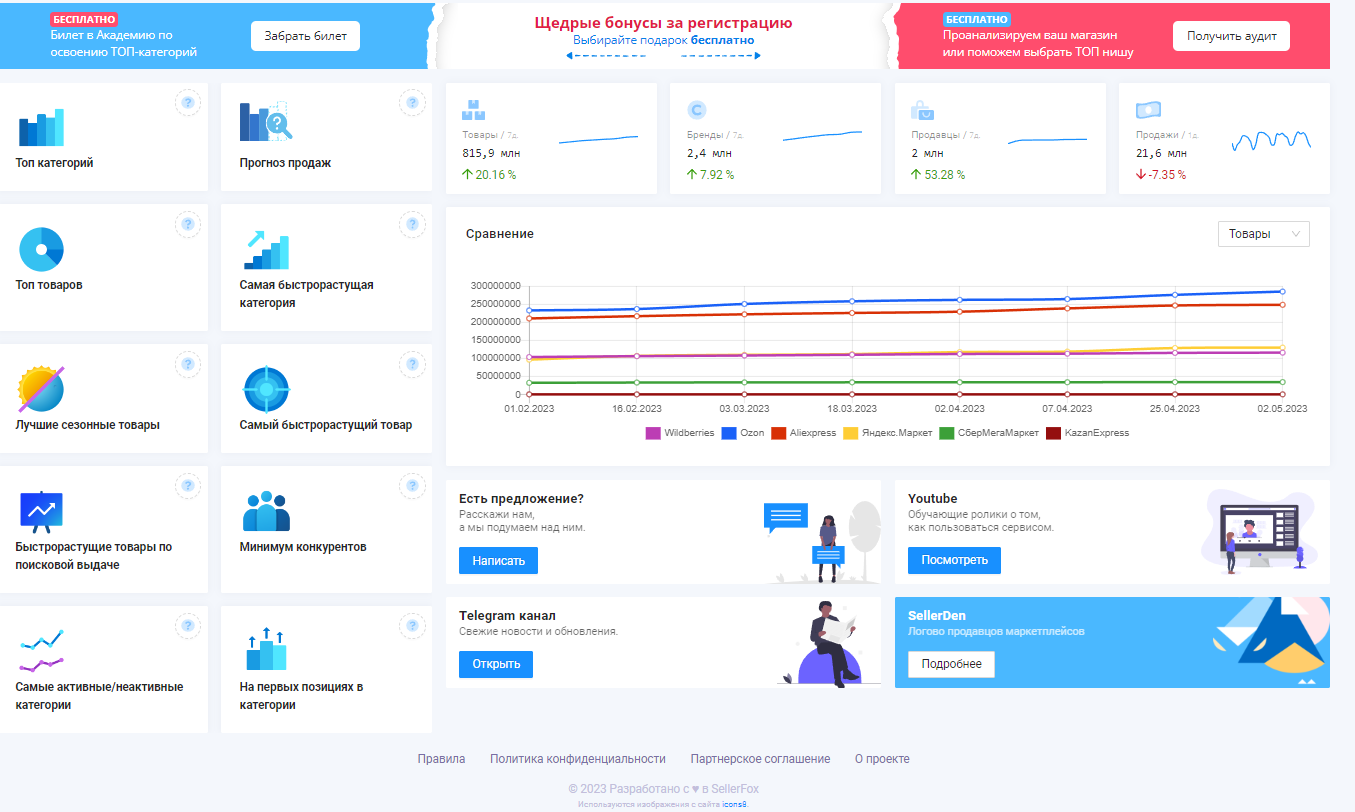The width and height of the screenshot is (1355, 812).
Task: Open the Товары comparison dropdown
Action: click(1263, 234)
